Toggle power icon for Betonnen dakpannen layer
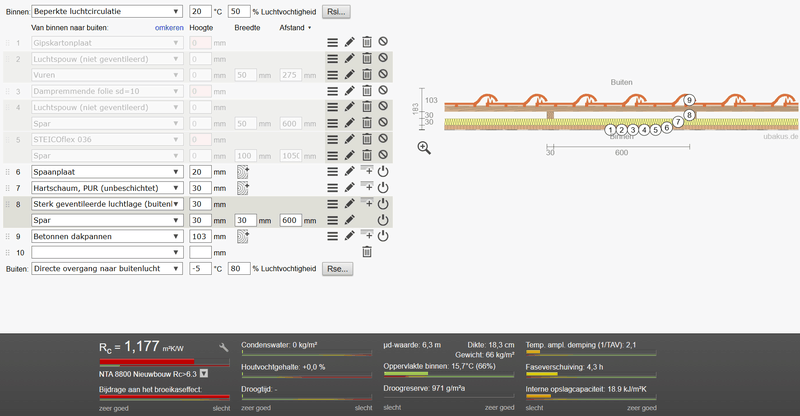Viewport: 800px width, 416px height. (383, 236)
